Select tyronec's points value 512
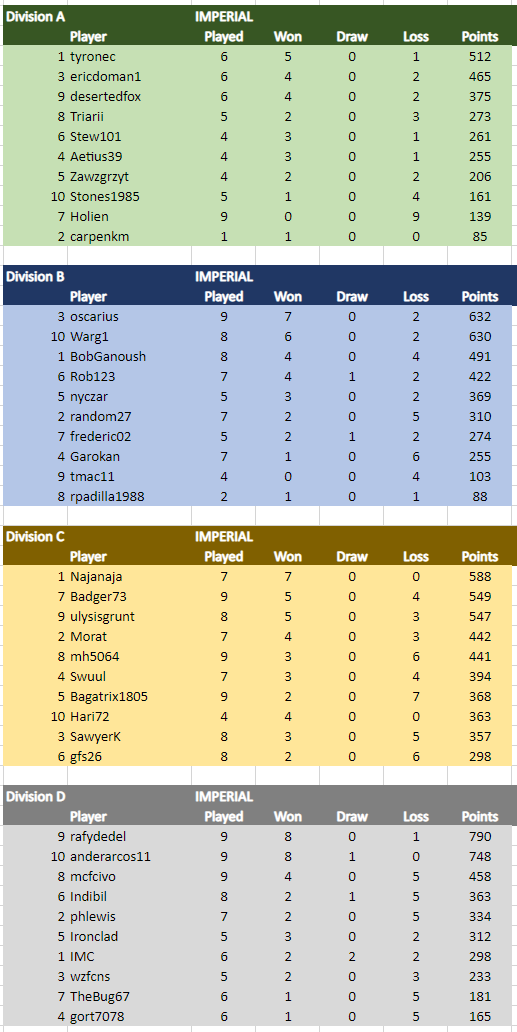This screenshot has height=1032, width=517. point(480,57)
